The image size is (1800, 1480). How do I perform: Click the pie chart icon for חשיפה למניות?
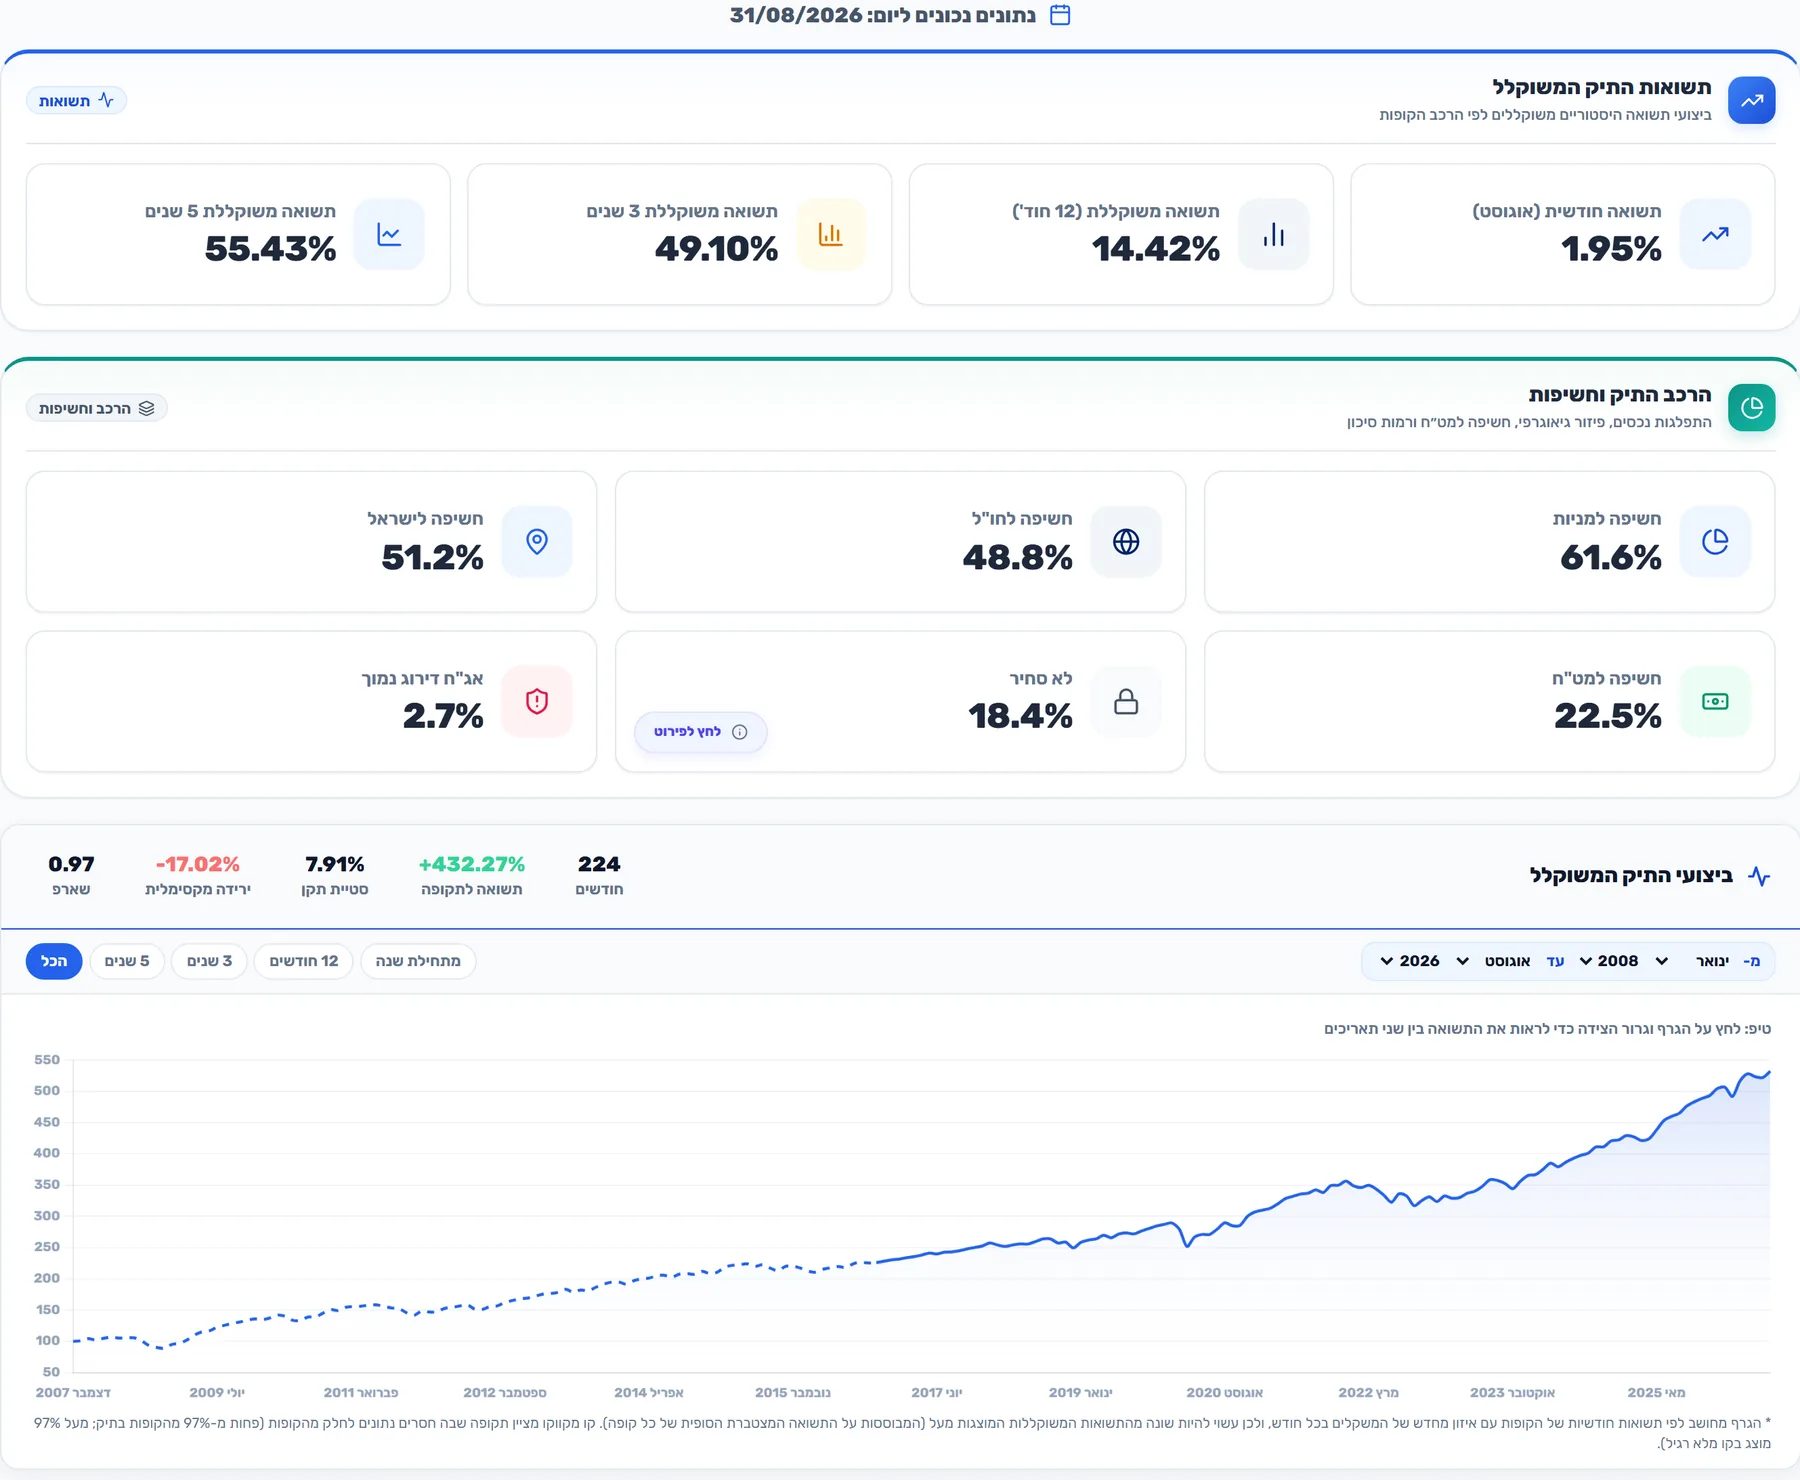(1715, 541)
